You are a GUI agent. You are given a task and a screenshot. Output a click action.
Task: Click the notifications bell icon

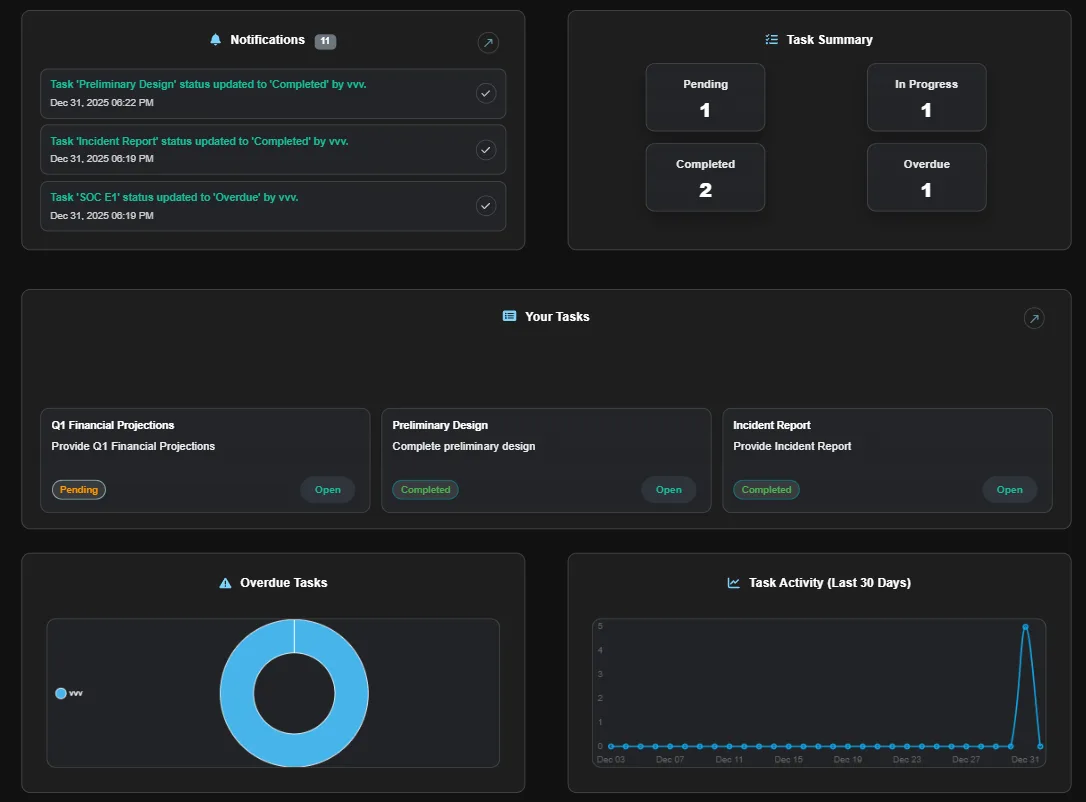click(215, 40)
